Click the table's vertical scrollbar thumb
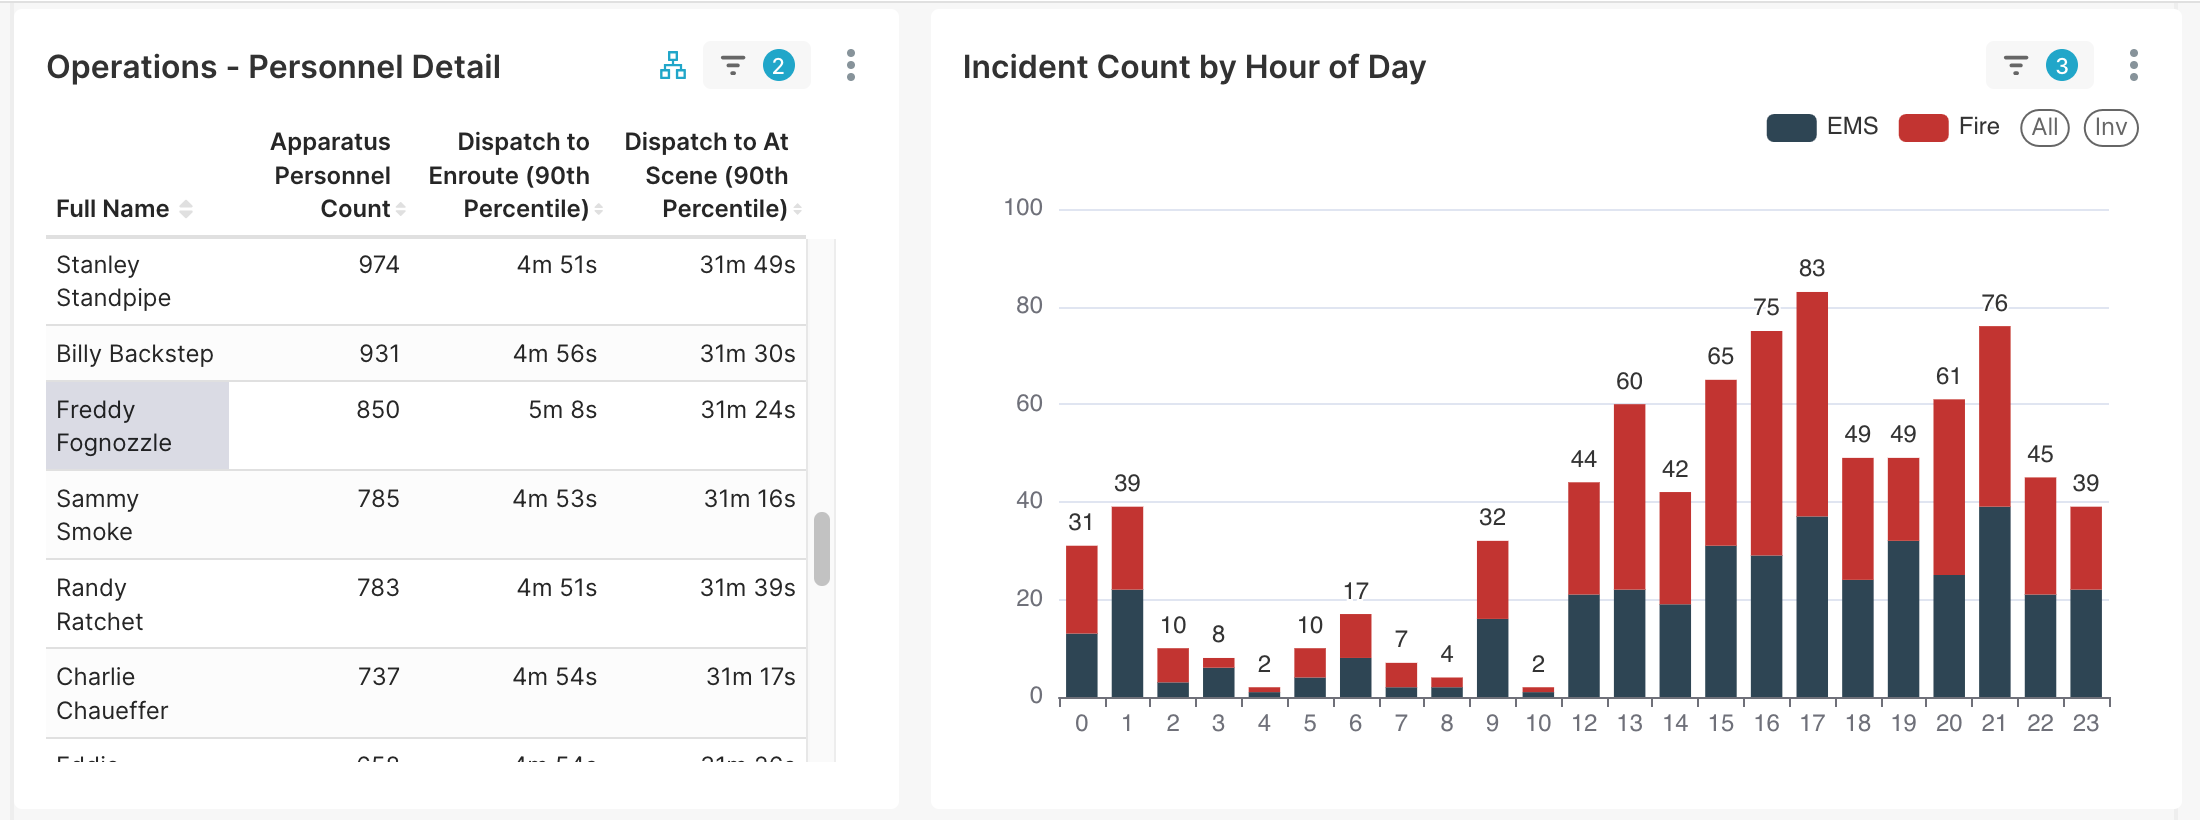Screen dimensions: 2200x820 point(822,548)
